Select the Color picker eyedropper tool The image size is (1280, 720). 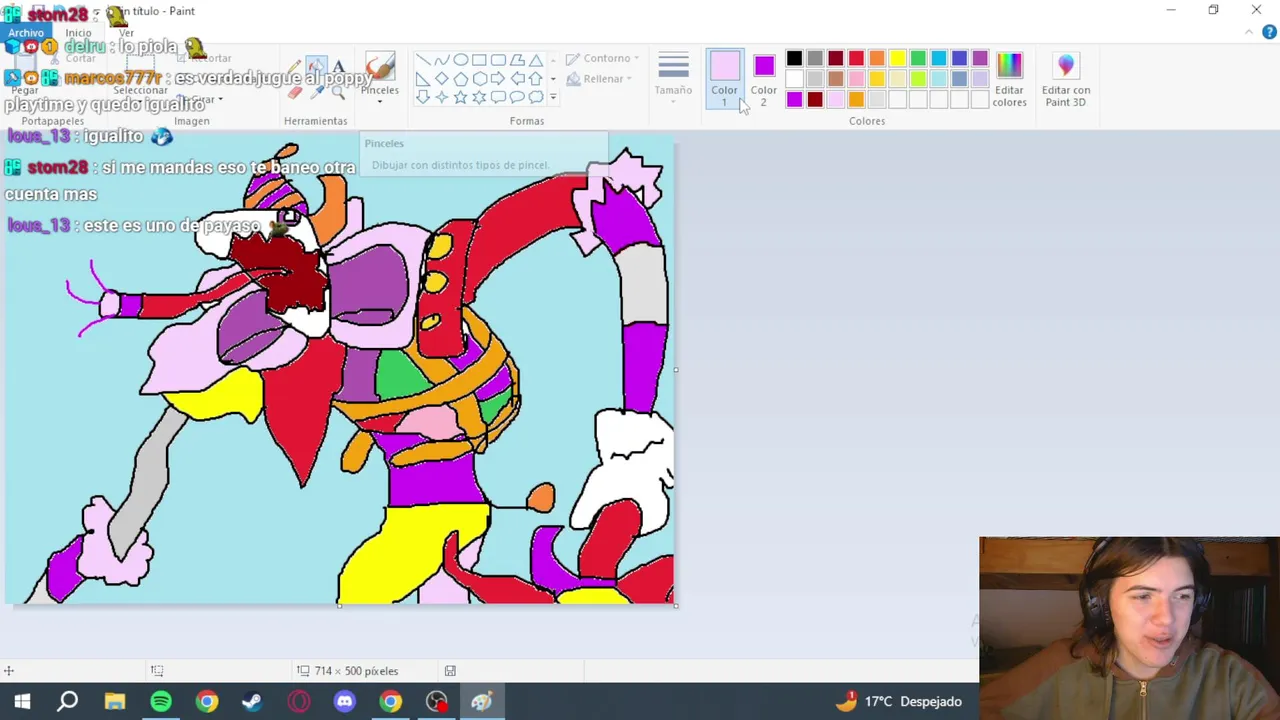pos(316,91)
